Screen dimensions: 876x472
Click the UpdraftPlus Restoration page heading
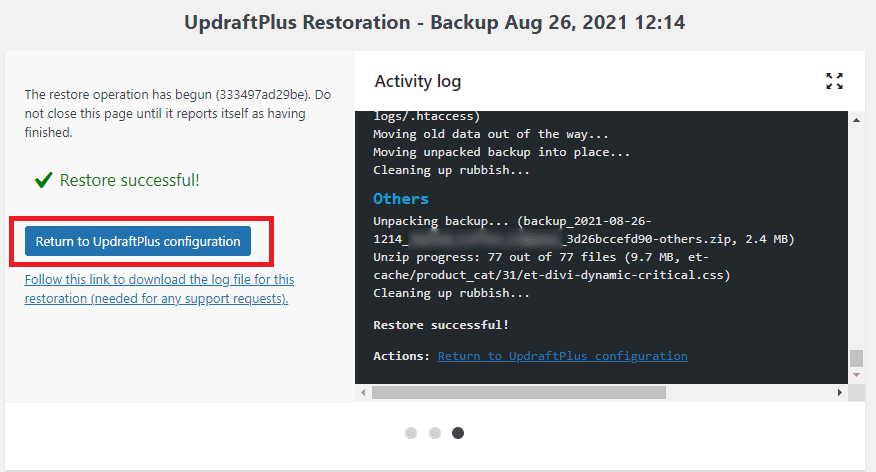[x=435, y=22]
